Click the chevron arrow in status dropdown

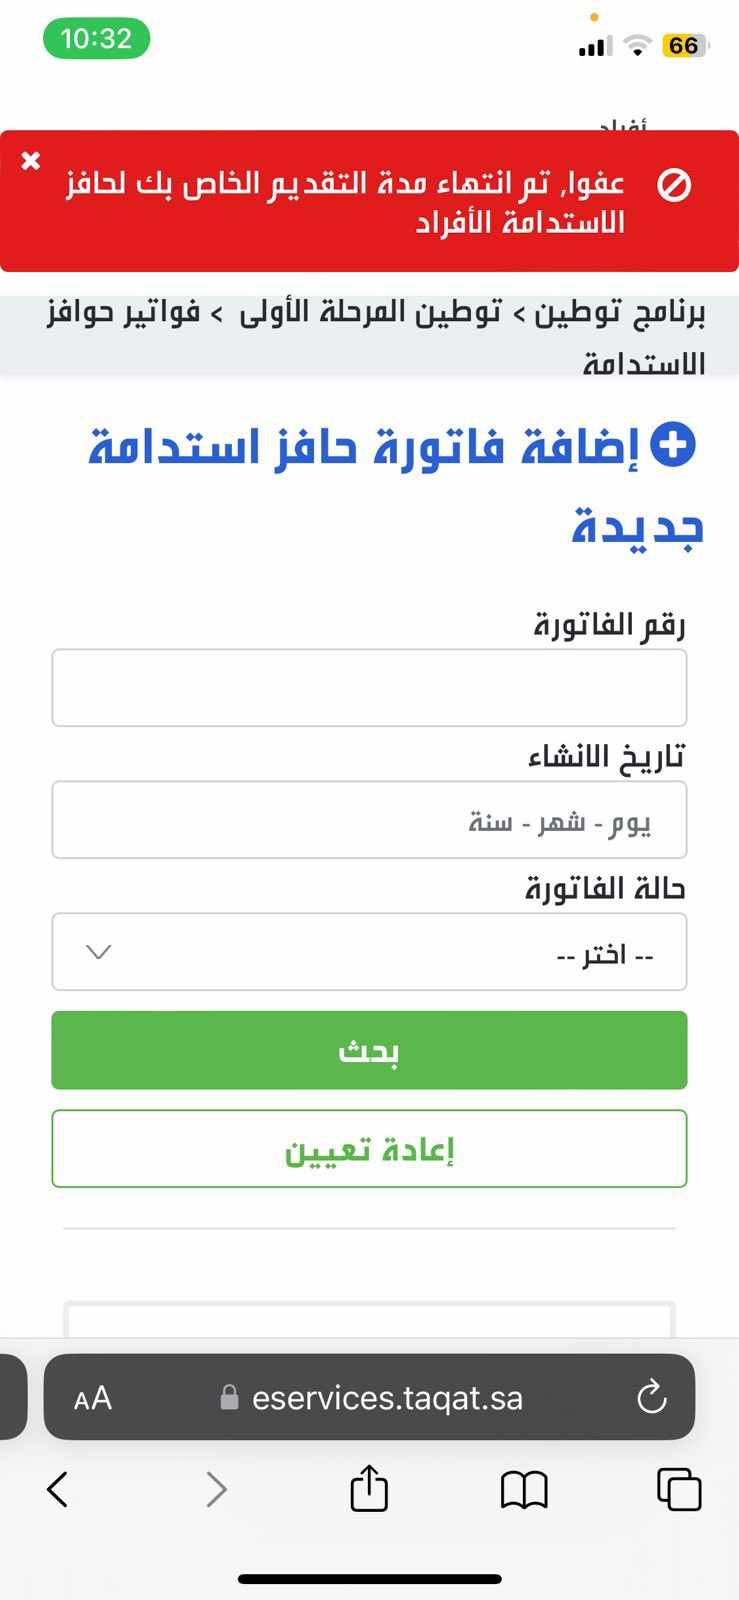[x=98, y=952]
